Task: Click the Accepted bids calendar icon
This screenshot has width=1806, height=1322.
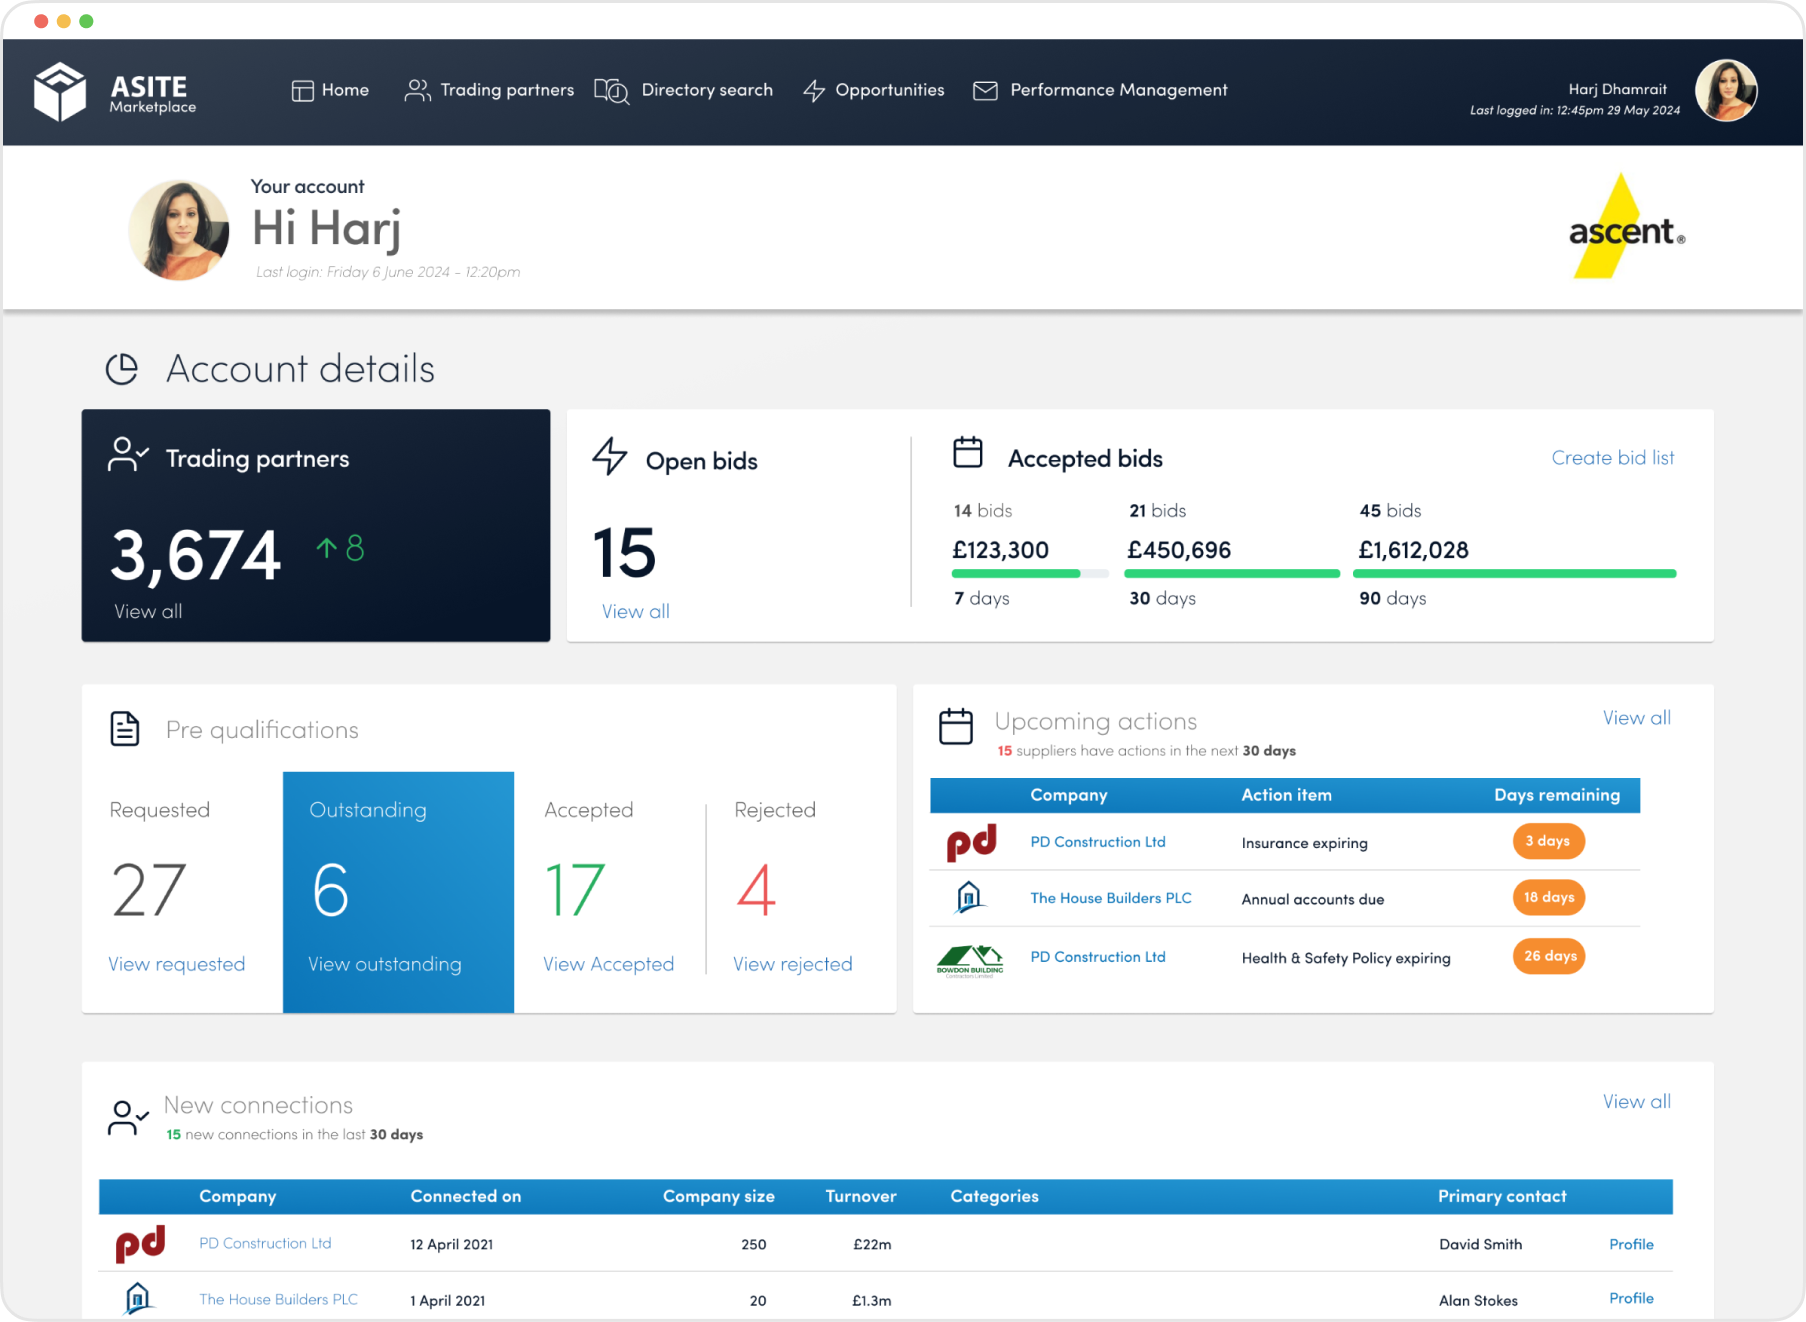Action: click(x=967, y=452)
